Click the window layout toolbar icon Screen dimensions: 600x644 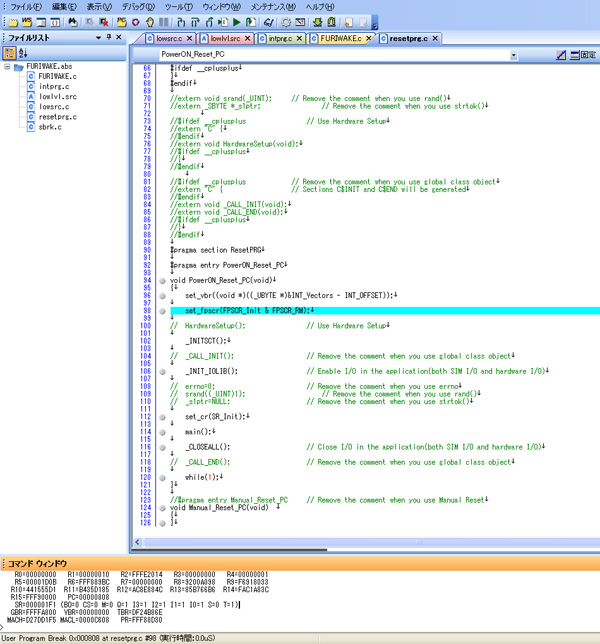(x=41, y=22)
